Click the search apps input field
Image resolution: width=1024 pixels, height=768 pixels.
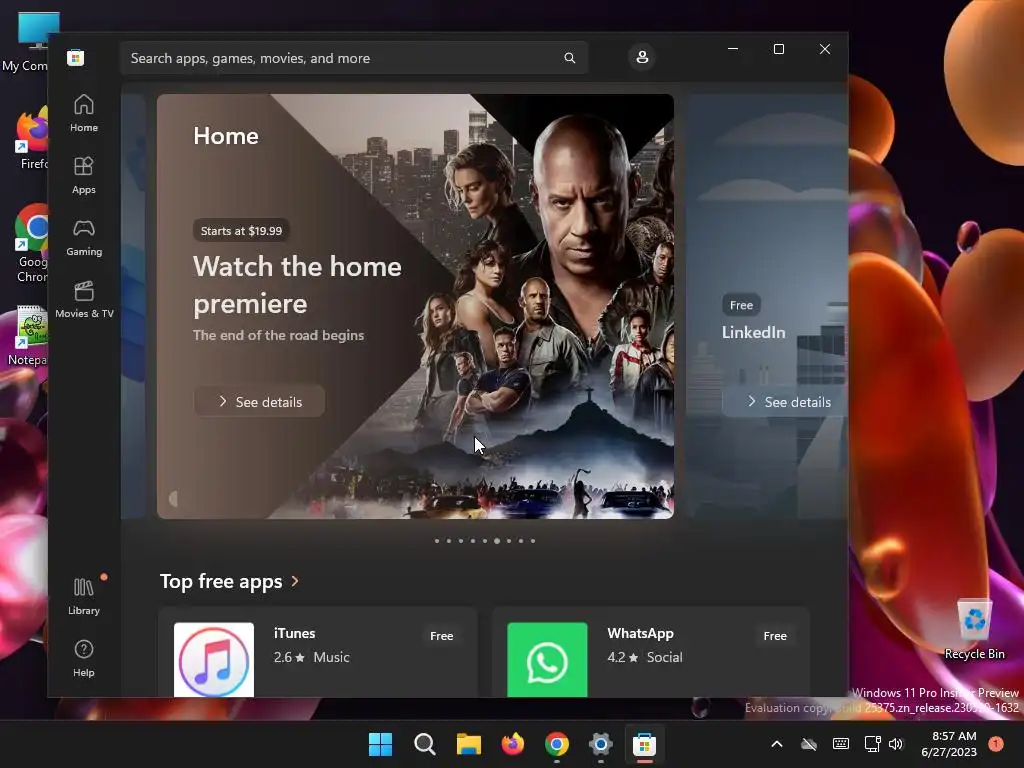click(354, 58)
